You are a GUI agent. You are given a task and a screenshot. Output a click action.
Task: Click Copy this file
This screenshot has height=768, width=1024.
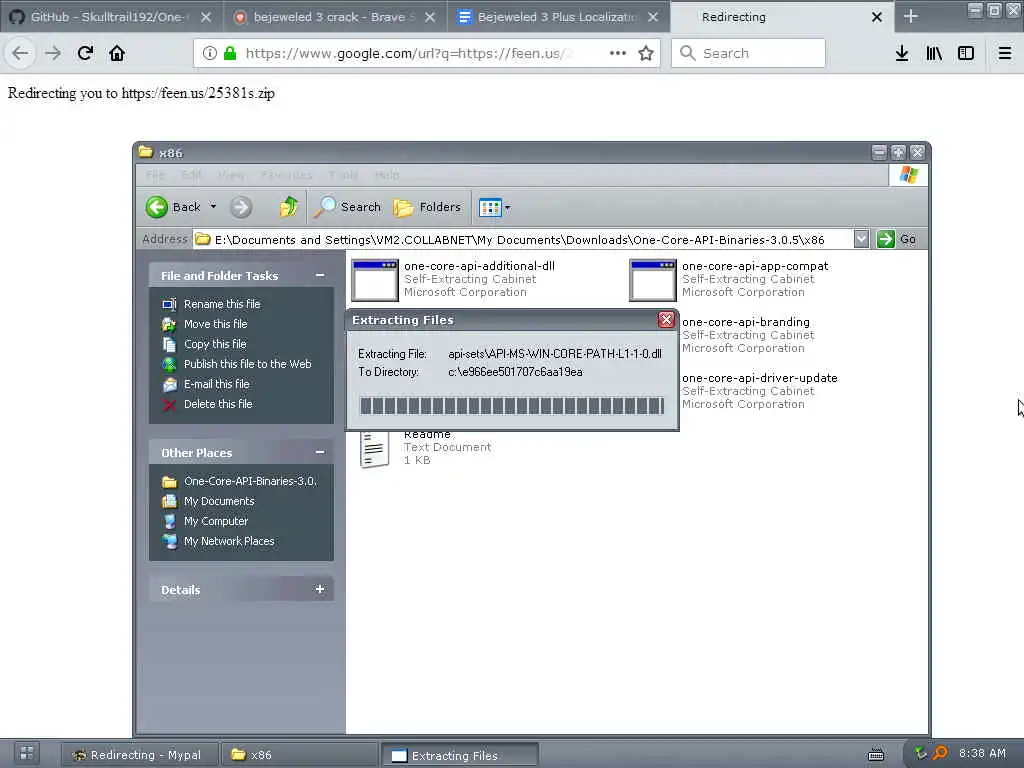point(215,344)
